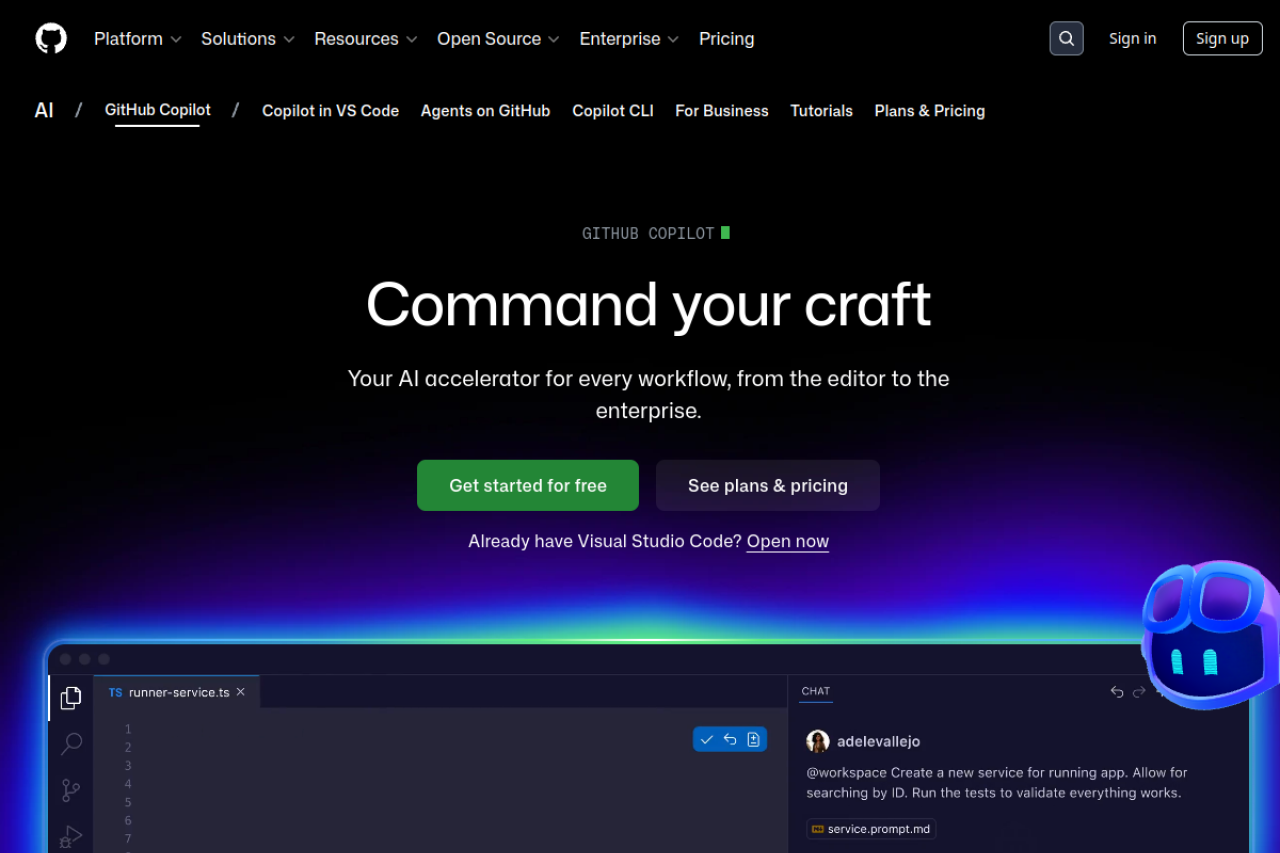Click the redo arrow in the Chat panel header
1280x853 pixels.
coord(1139,691)
